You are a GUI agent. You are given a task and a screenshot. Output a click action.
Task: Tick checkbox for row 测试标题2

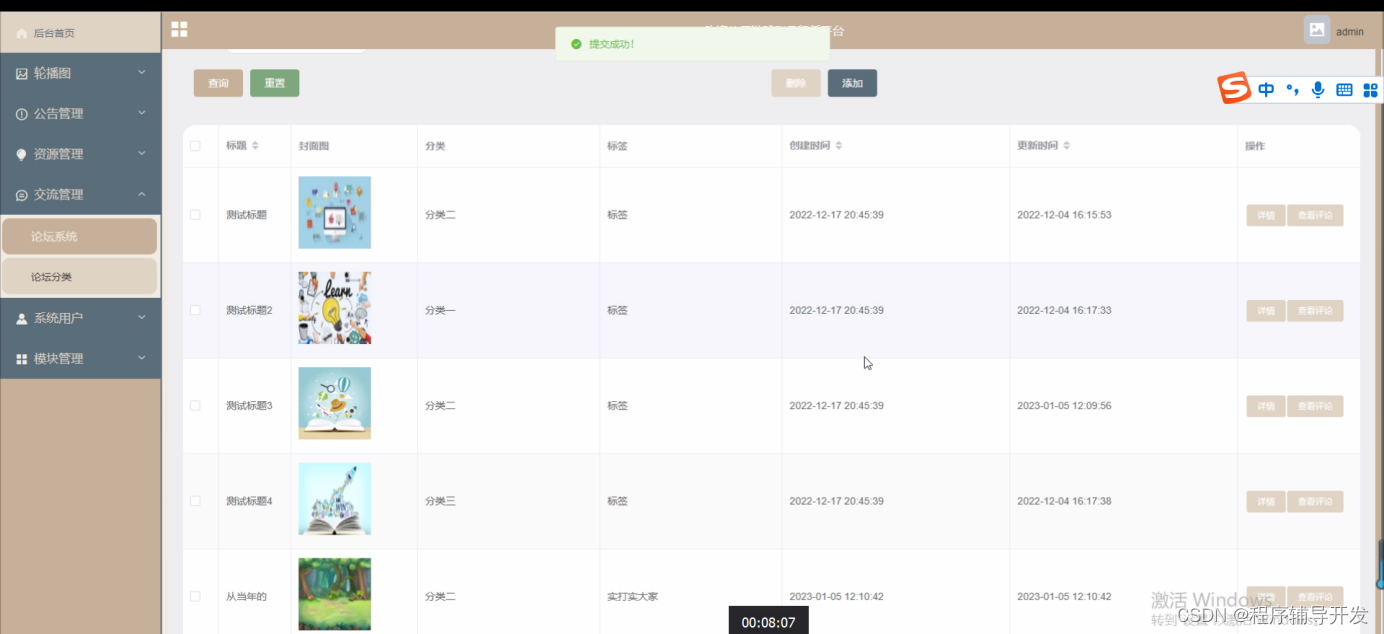(x=195, y=310)
